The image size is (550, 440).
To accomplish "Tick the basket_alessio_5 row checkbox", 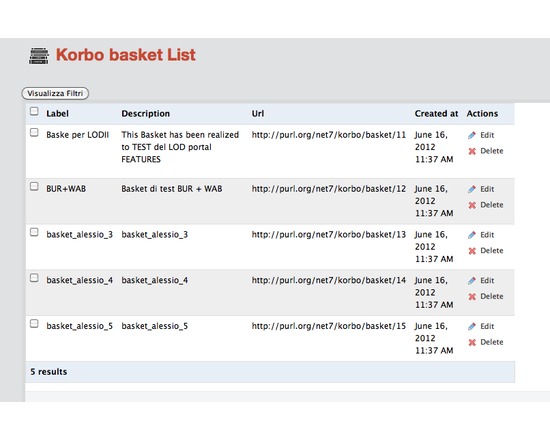I will click(34, 324).
